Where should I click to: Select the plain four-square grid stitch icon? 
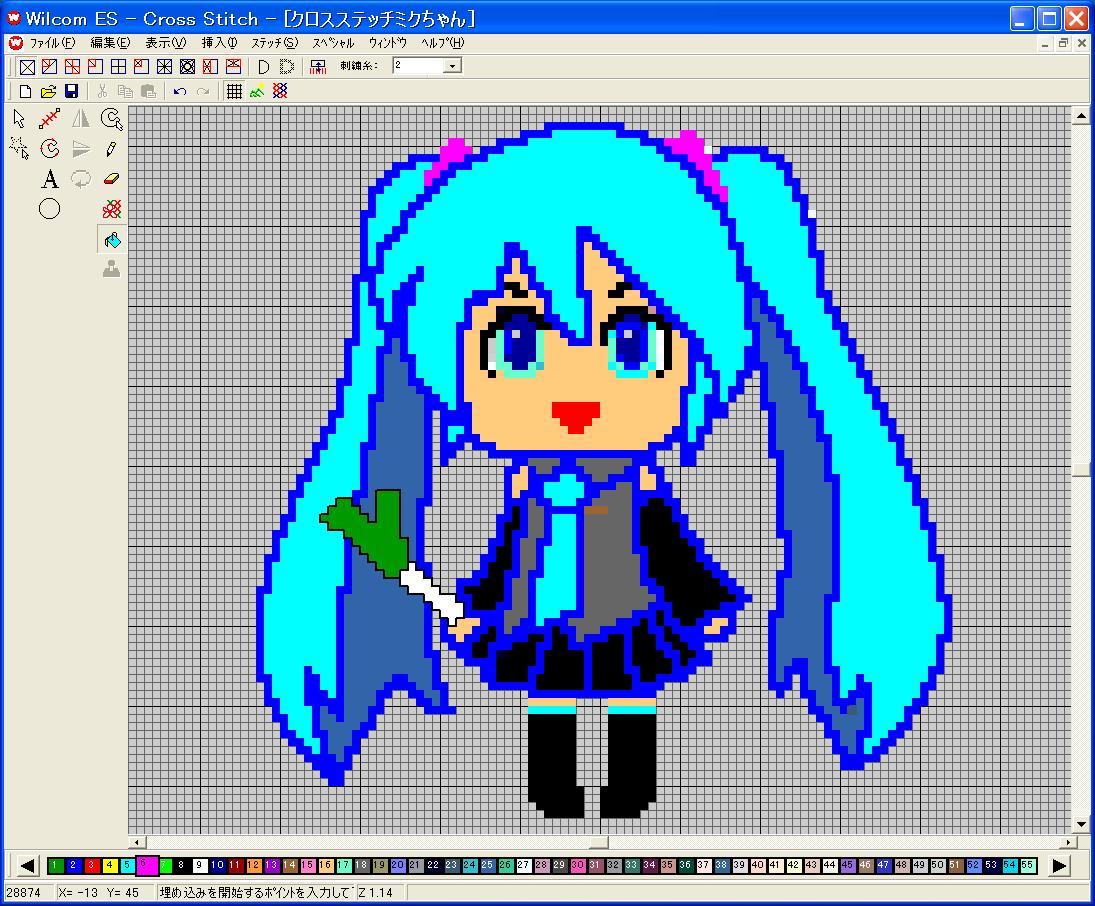pyautogui.click(x=118, y=67)
